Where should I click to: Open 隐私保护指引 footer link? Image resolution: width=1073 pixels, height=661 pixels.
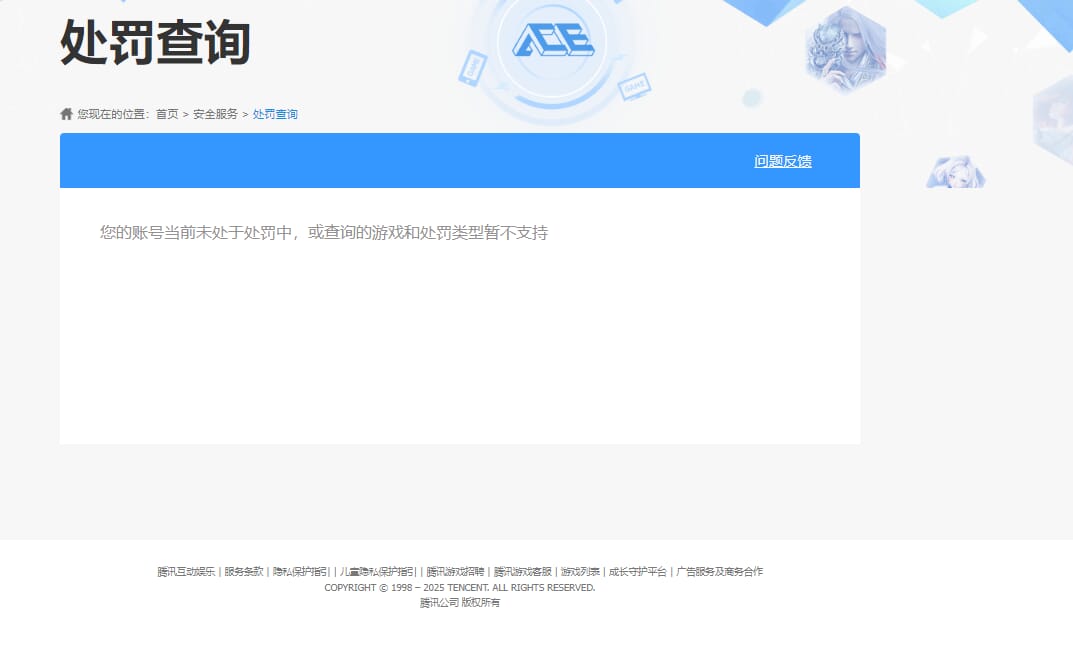click(x=301, y=571)
